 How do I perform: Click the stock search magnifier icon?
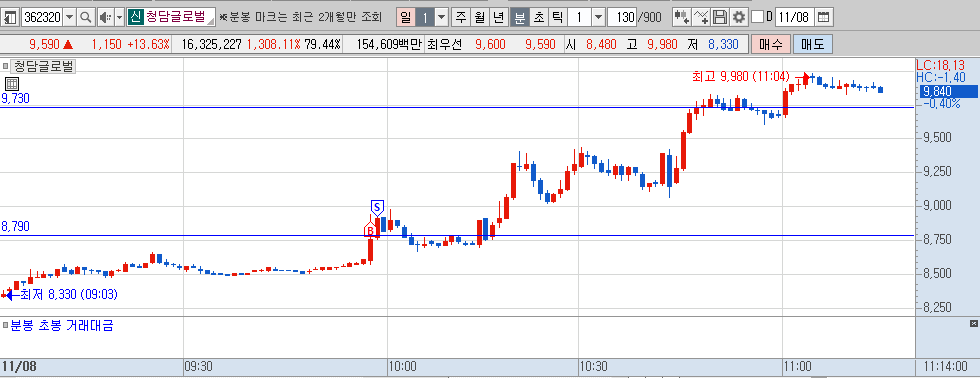point(86,17)
